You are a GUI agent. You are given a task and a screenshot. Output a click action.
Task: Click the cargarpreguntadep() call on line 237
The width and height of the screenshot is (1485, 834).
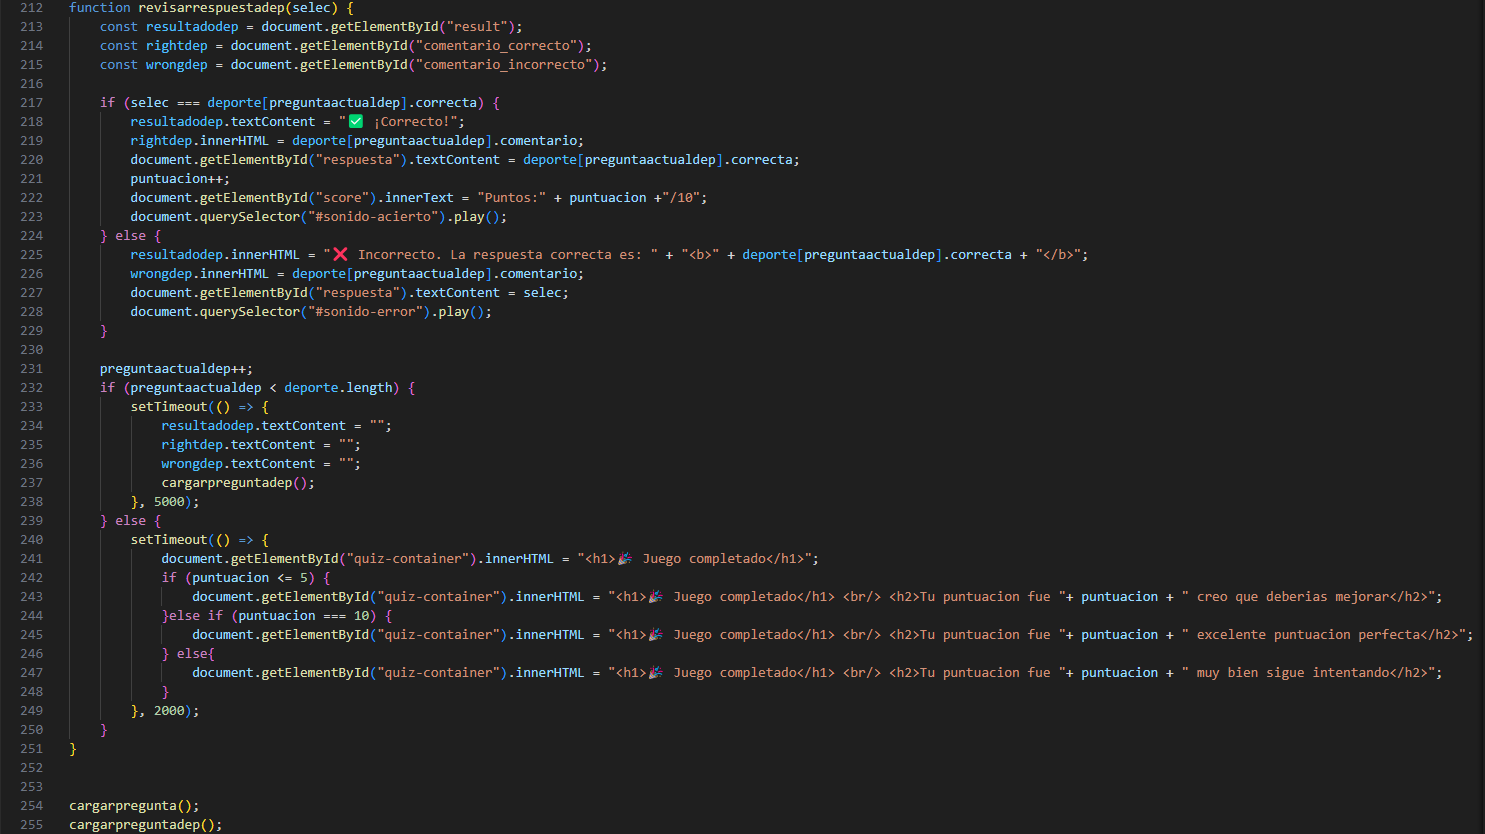[x=237, y=482]
